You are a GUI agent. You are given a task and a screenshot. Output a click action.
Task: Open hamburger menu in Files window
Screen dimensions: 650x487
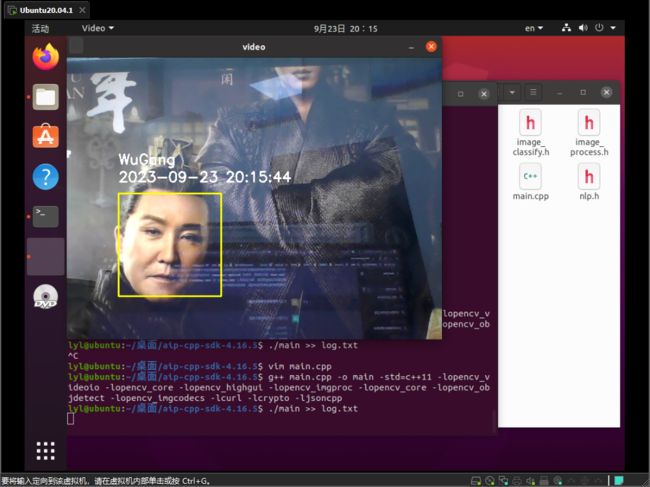(x=533, y=92)
